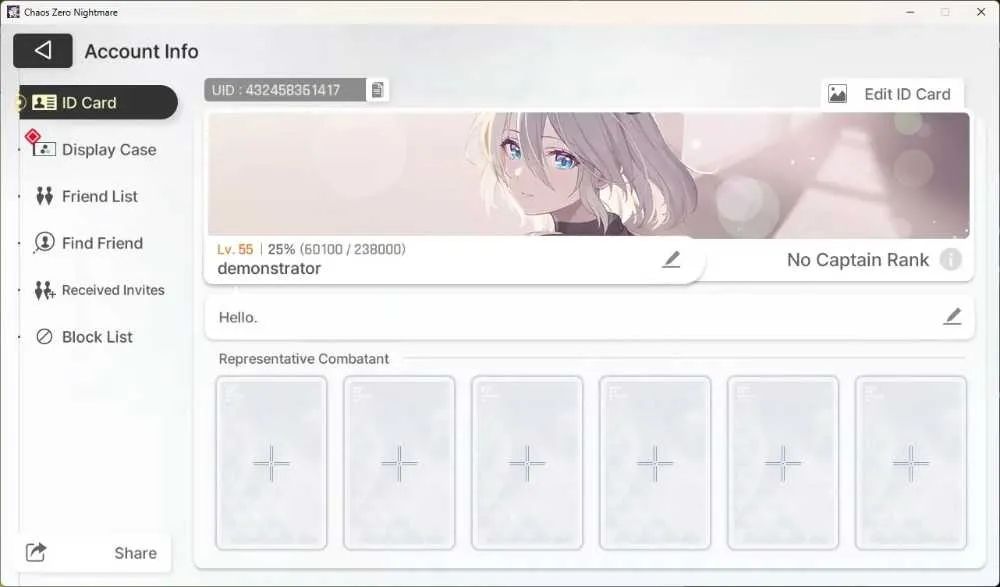
Task: Show Captain Rank info icon
Action: 950,260
